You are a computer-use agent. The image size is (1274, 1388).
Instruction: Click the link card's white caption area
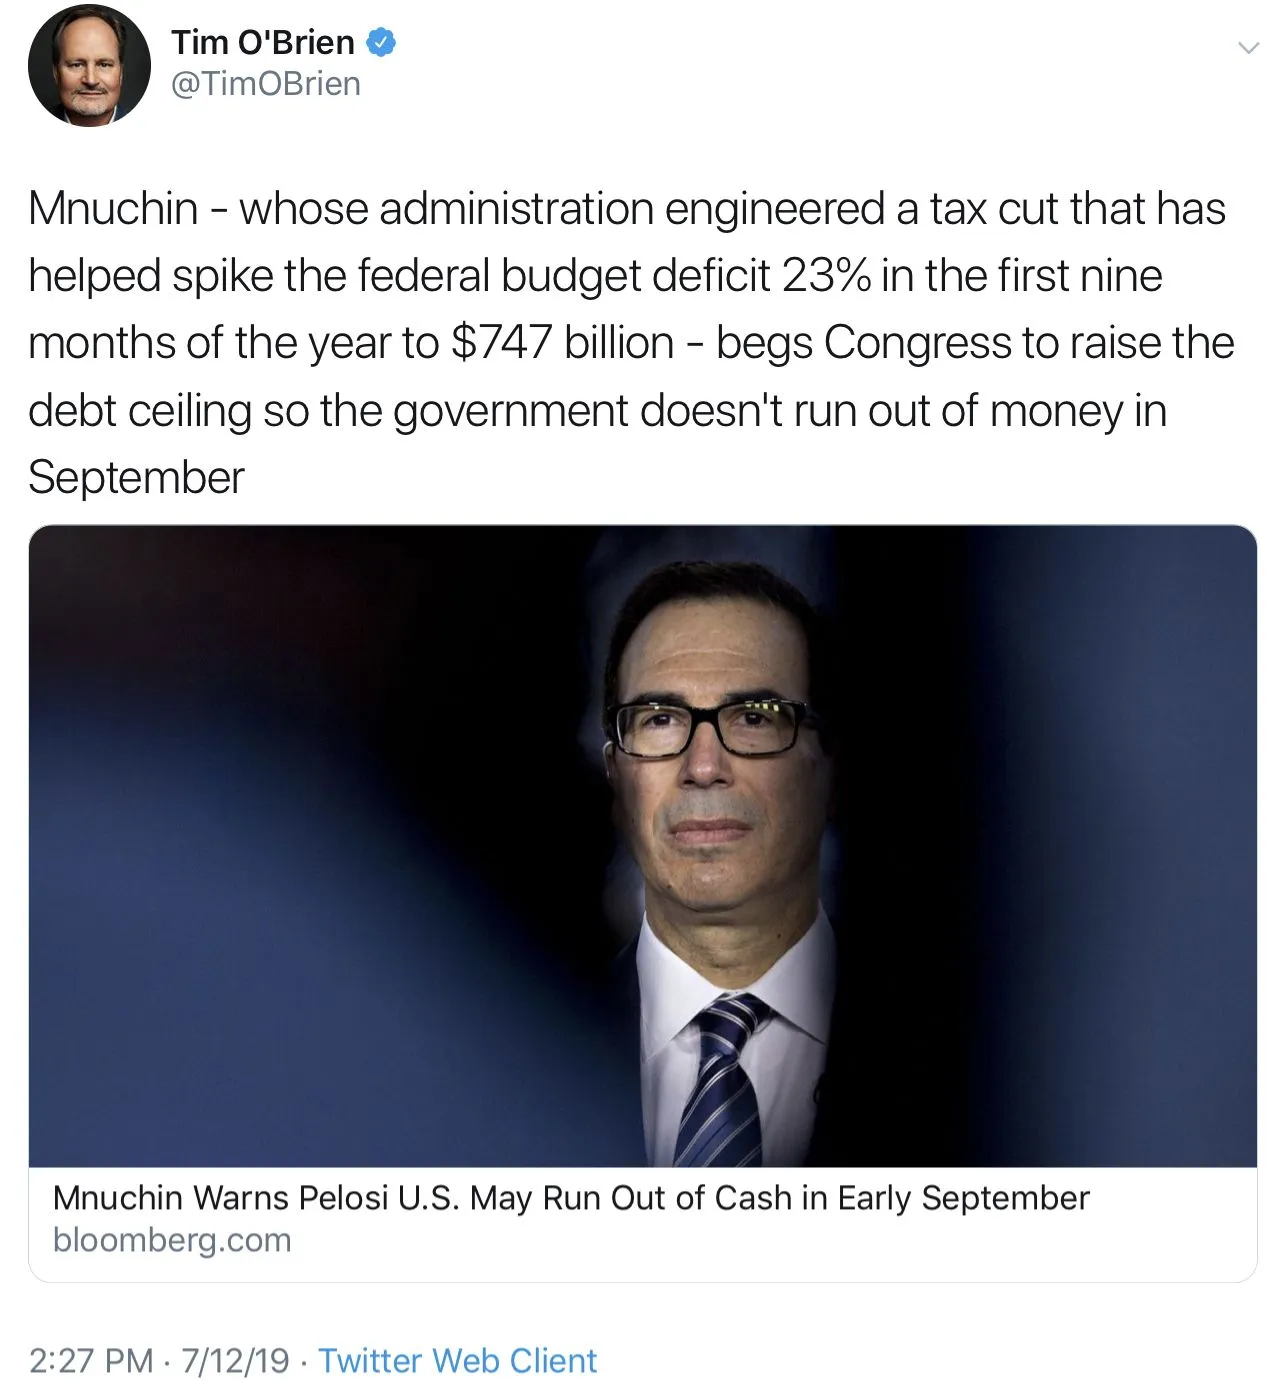point(642,1224)
